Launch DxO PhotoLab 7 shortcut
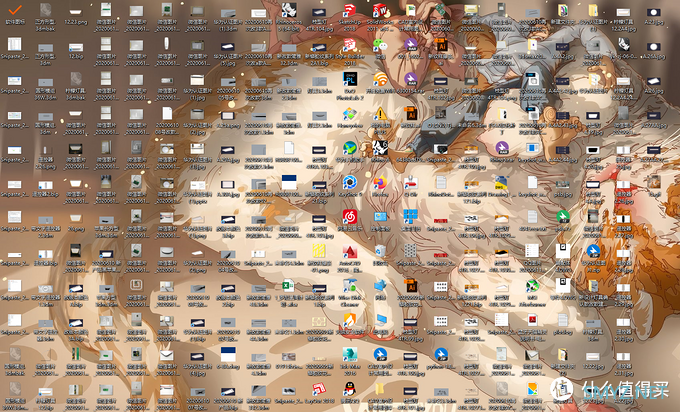The height and width of the screenshot is (412, 680). [350, 80]
